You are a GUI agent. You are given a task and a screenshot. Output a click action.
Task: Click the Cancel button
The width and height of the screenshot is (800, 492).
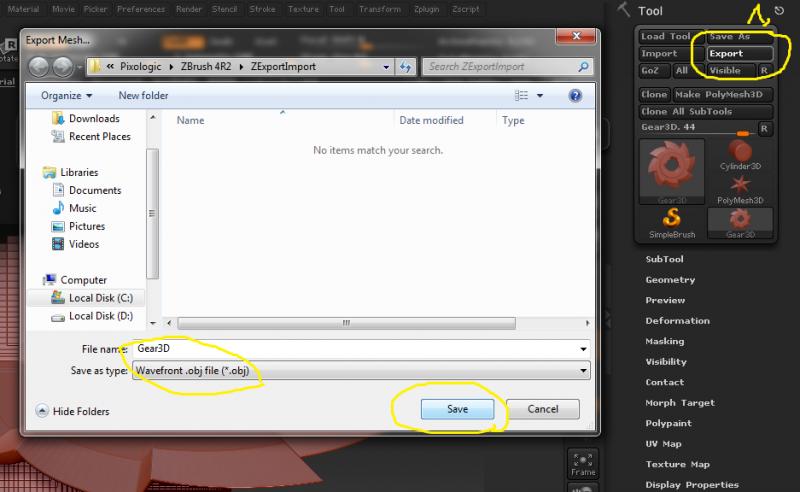[543, 409]
